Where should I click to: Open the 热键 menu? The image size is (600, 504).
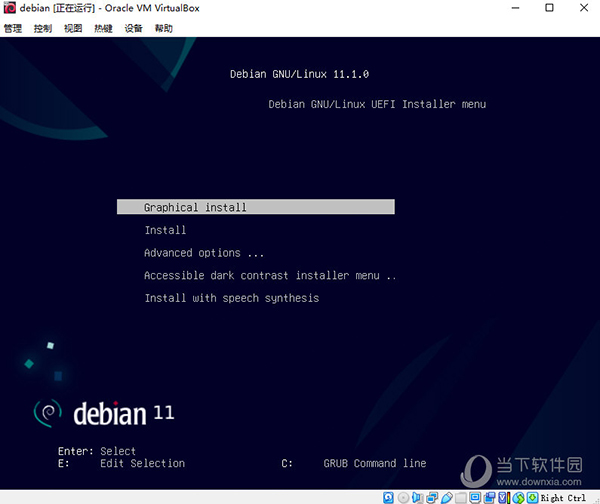pos(103,28)
